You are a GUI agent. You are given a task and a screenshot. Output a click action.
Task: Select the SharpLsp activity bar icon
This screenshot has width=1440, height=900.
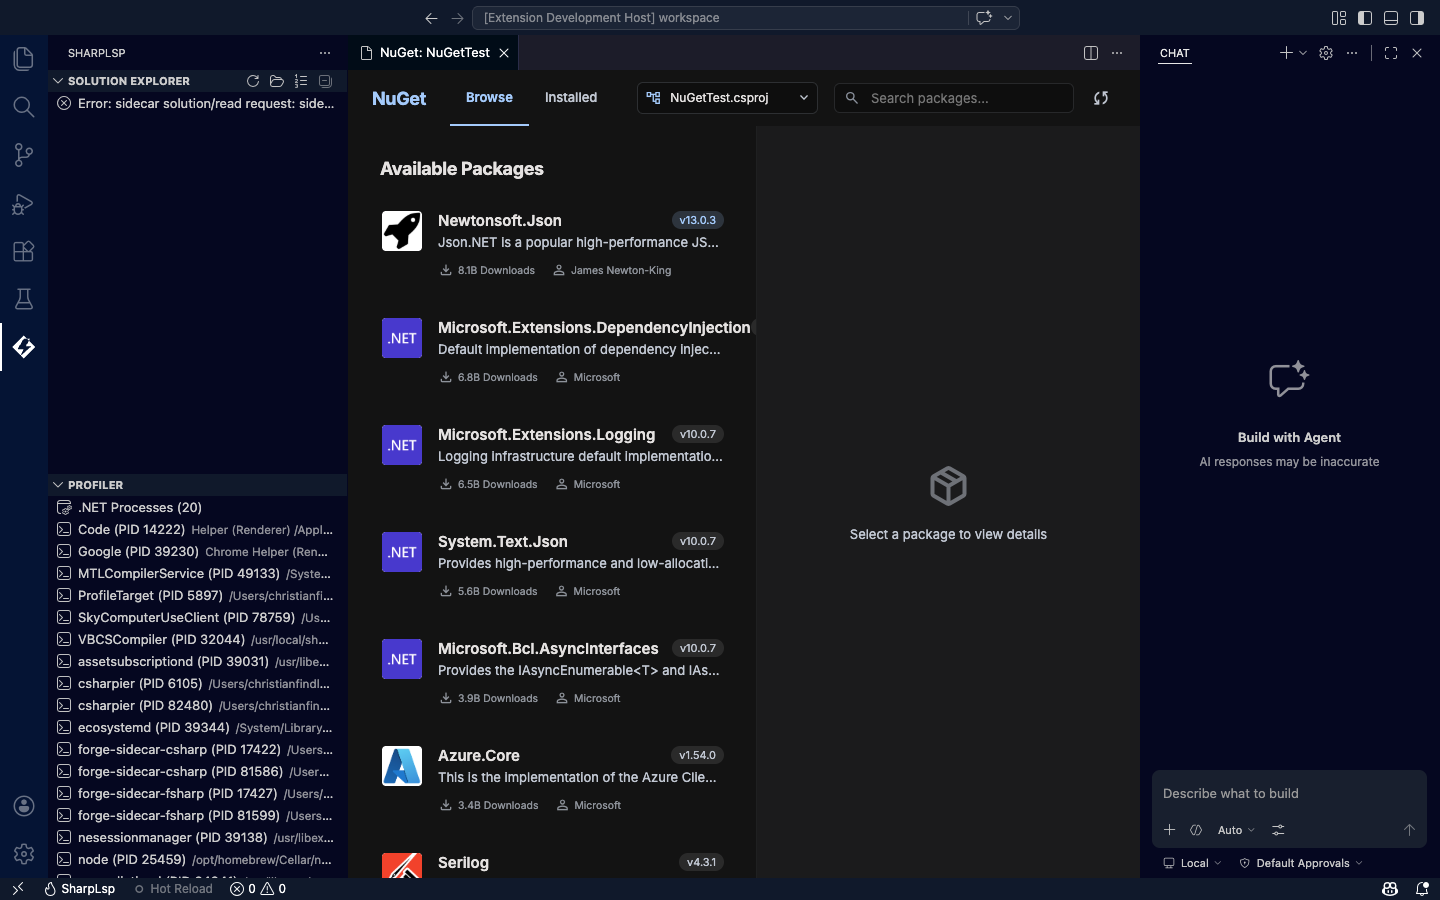(x=24, y=347)
